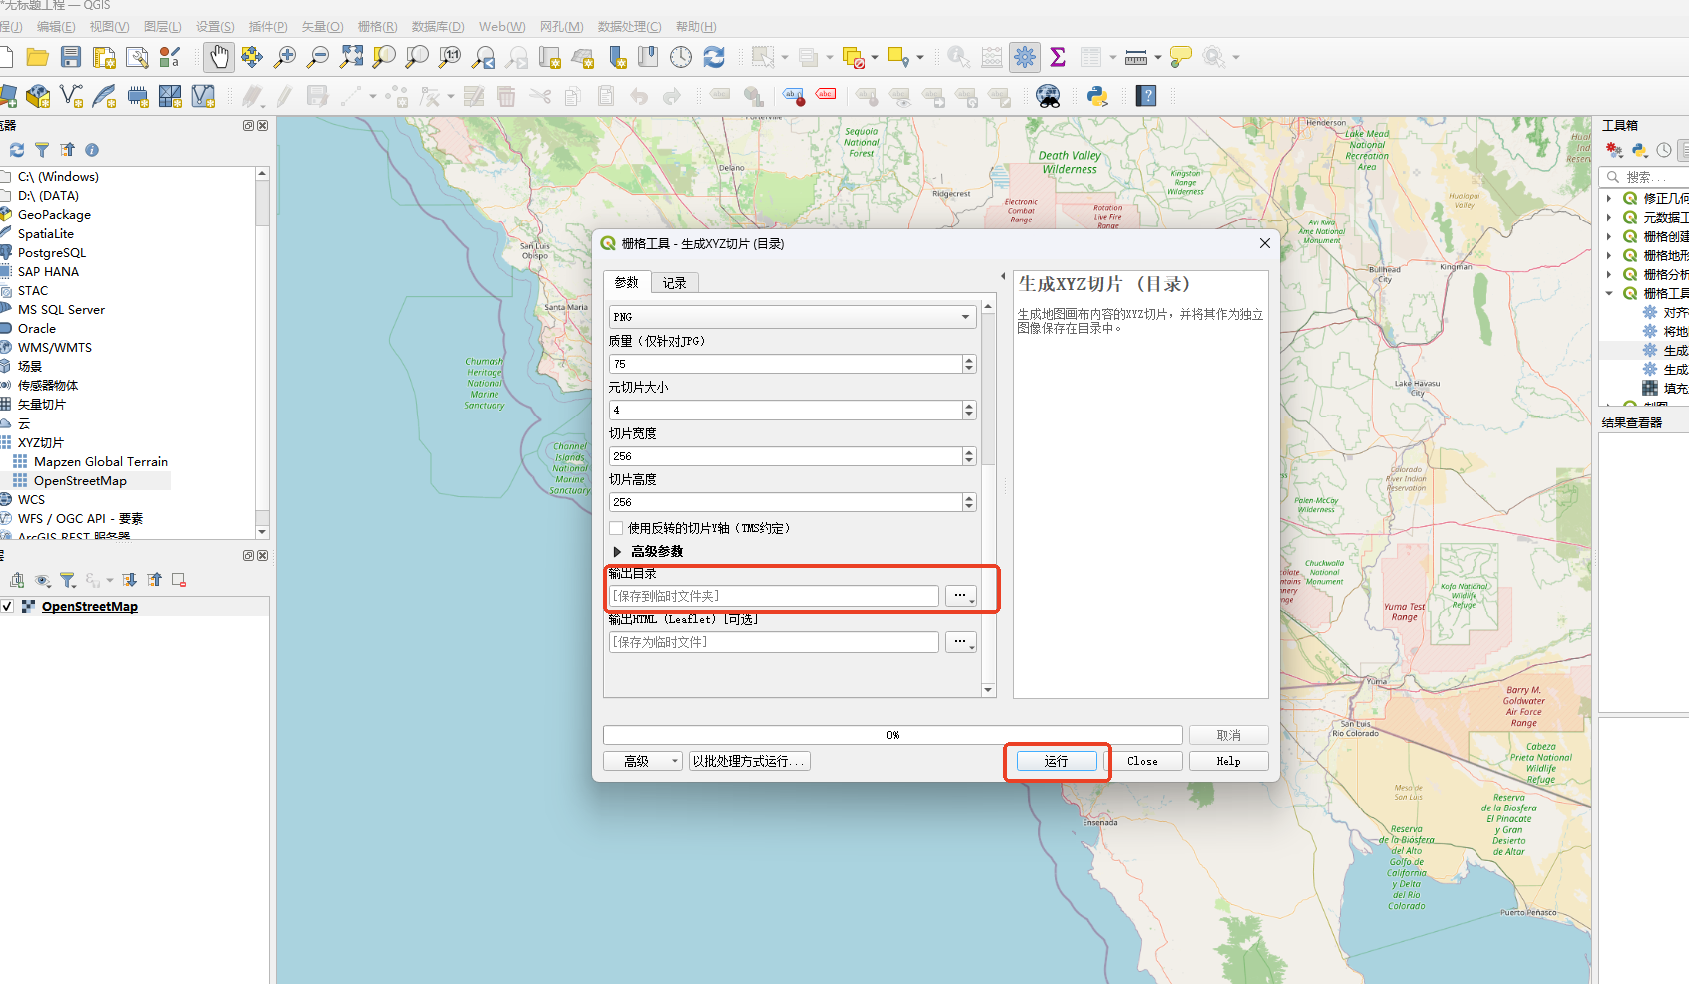This screenshot has height=984, width=1689.
Task: Open the 高级 dropdown button
Action: (x=643, y=761)
